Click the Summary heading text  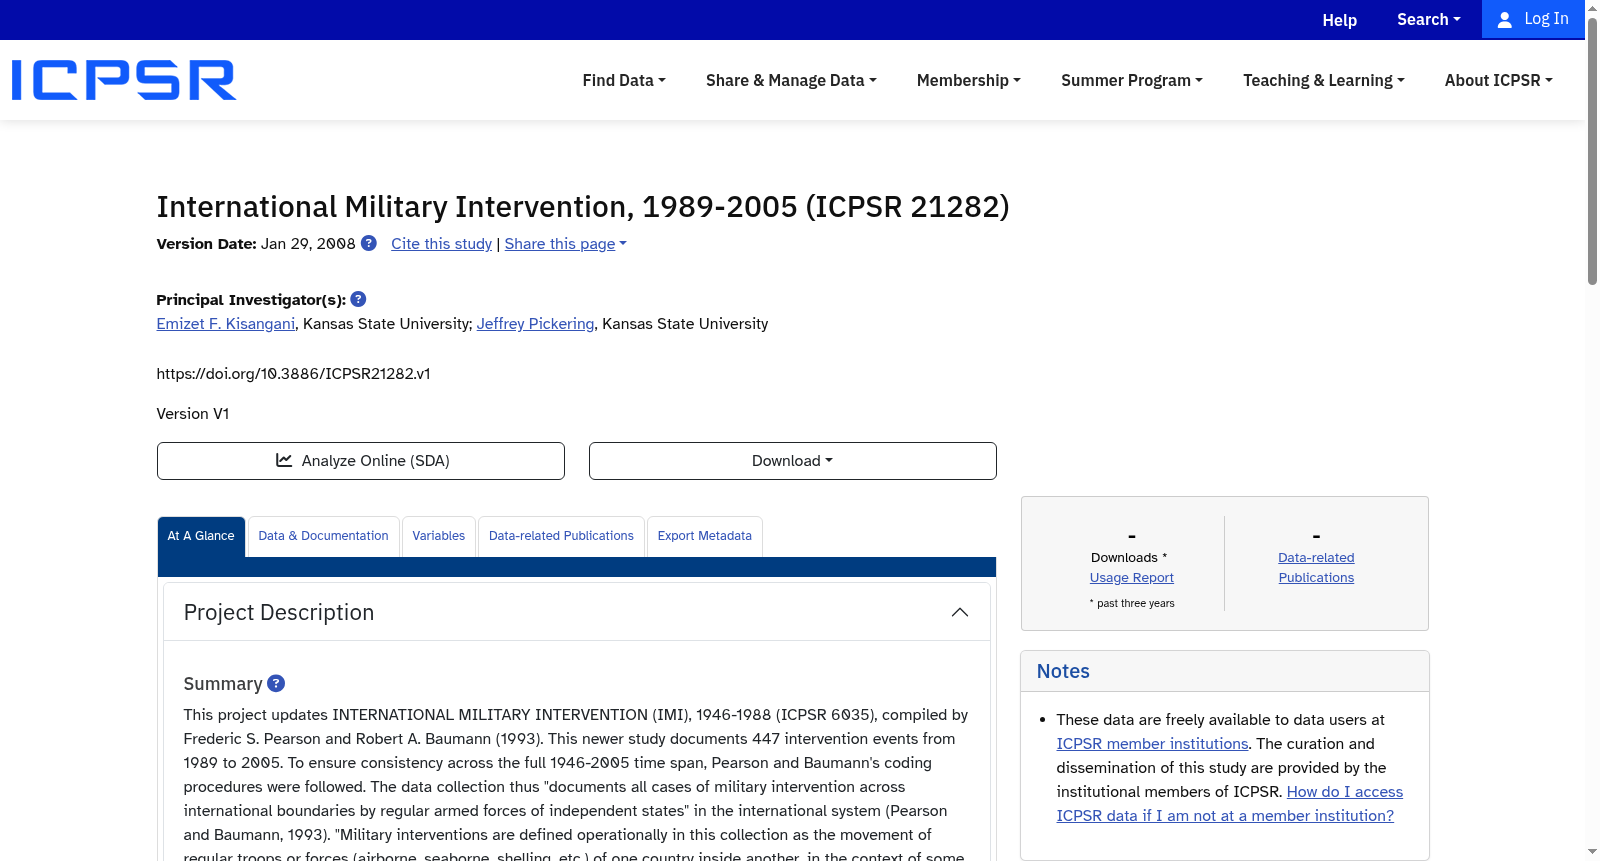point(223,684)
